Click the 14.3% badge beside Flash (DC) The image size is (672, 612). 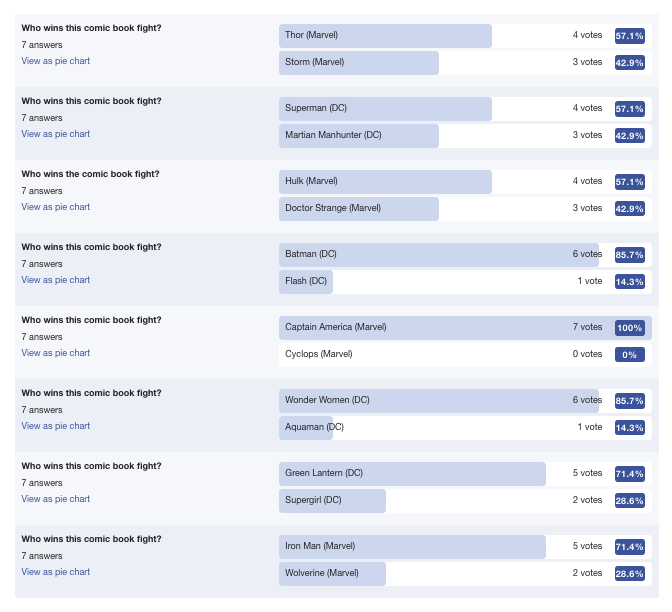(630, 282)
